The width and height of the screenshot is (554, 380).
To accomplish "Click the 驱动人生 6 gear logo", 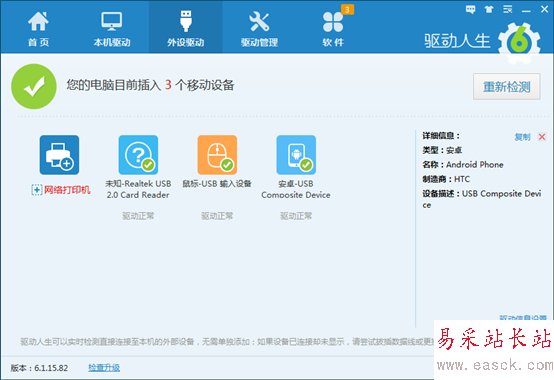I will tap(519, 43).
